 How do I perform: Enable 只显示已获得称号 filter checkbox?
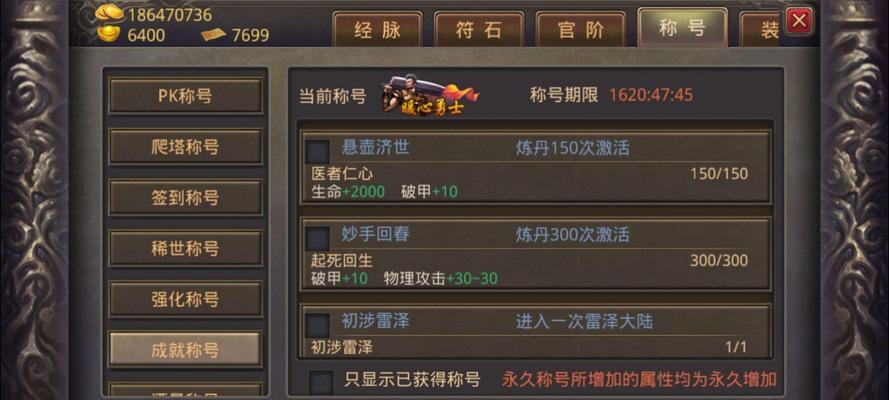click(321, 383)
